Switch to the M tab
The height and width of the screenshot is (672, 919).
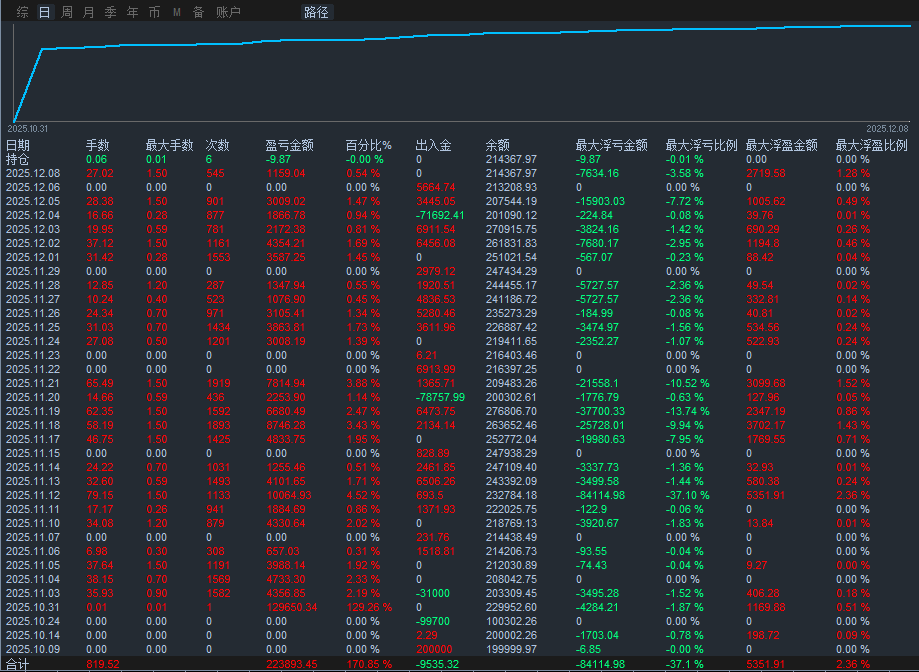[176, 12]
